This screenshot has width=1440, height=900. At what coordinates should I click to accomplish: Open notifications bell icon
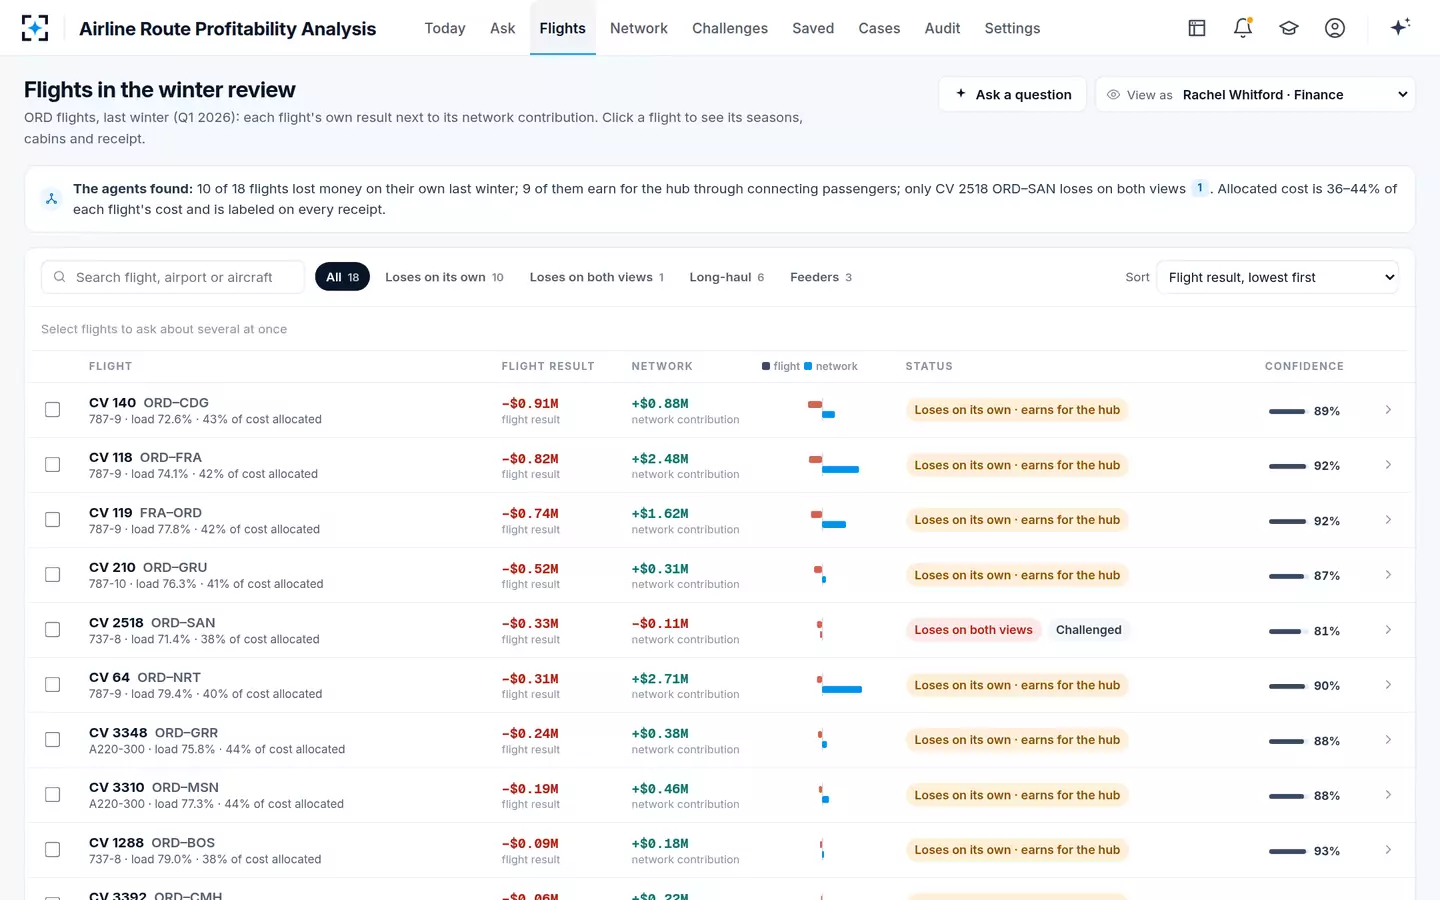click(1243, 28)
